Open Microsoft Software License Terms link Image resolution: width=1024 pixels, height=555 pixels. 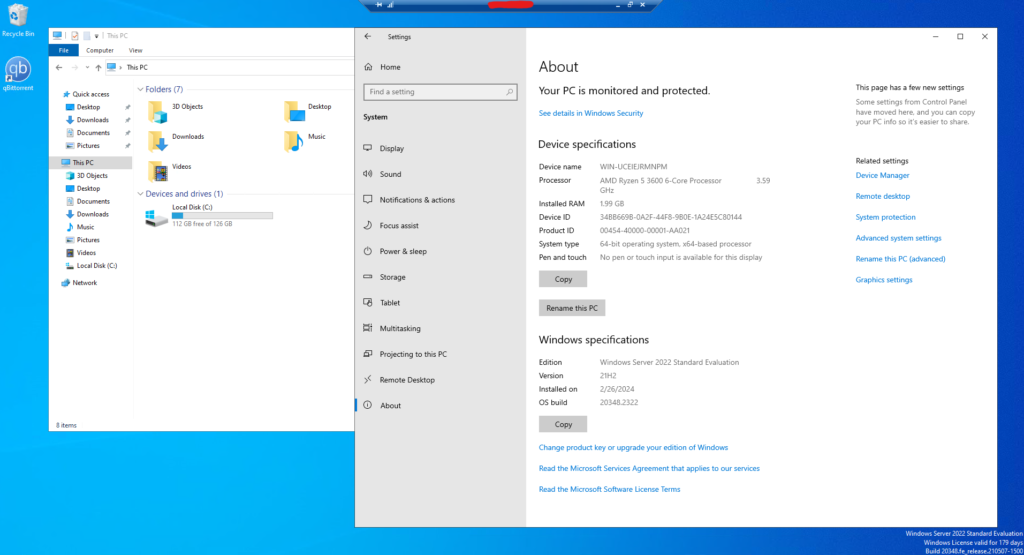click(609, 489)
